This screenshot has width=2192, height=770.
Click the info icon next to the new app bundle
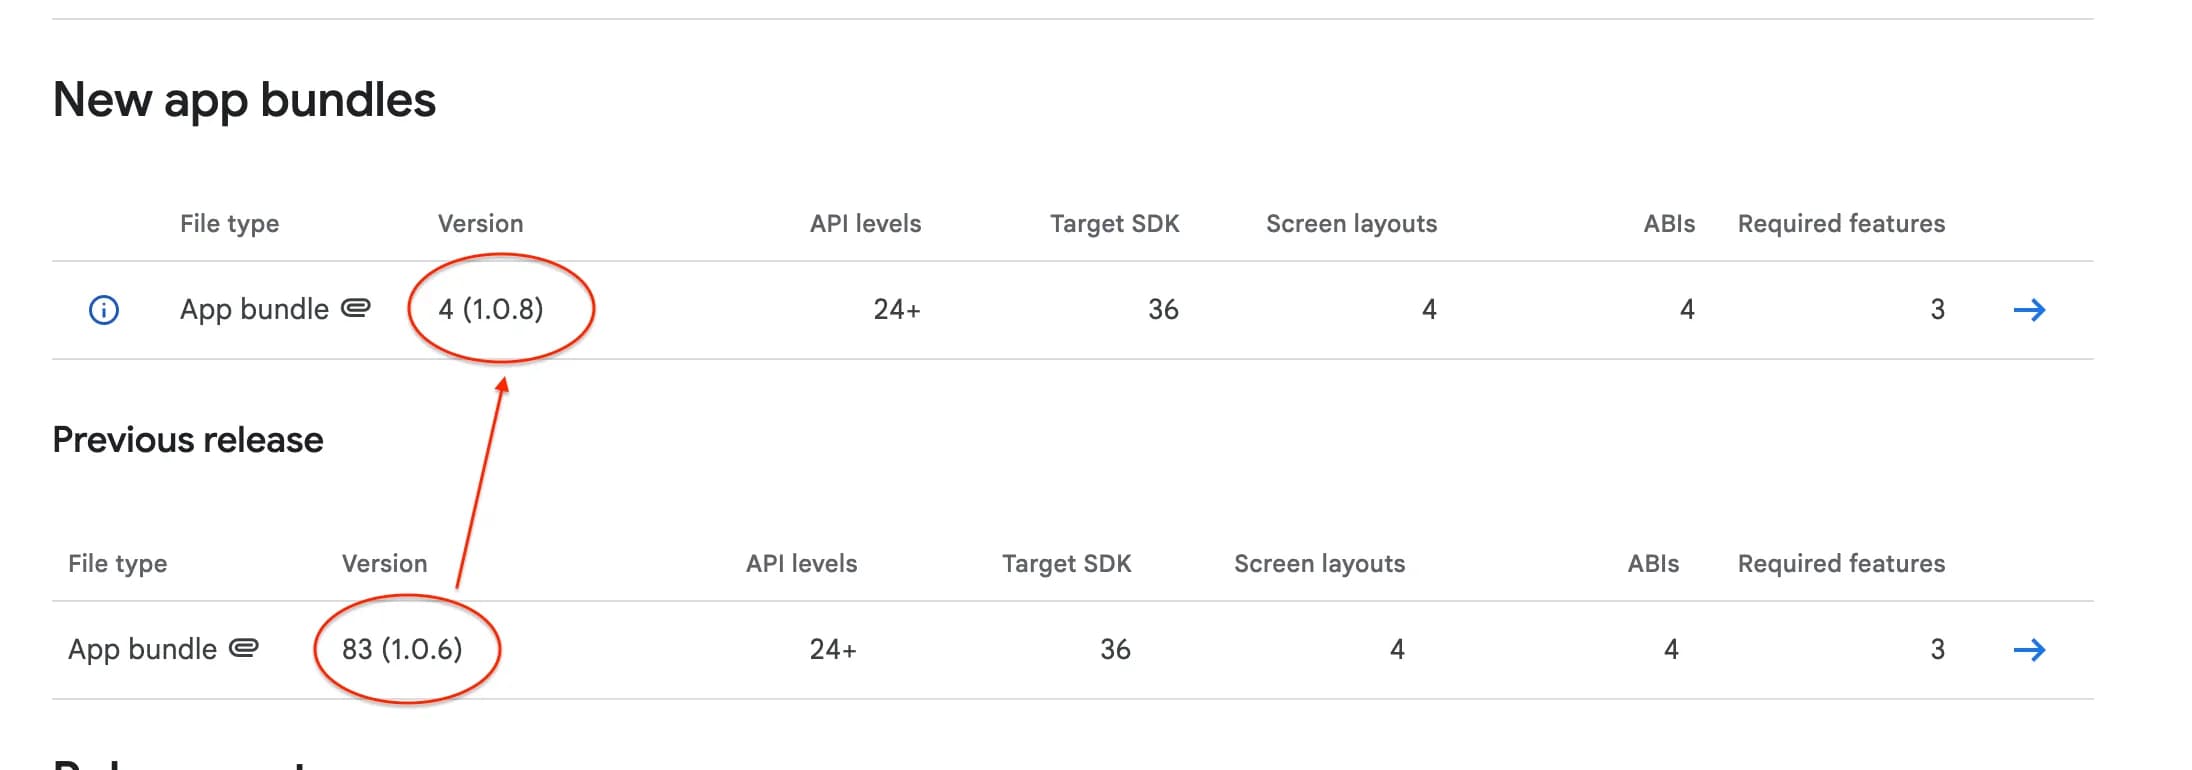coord(103,309)
